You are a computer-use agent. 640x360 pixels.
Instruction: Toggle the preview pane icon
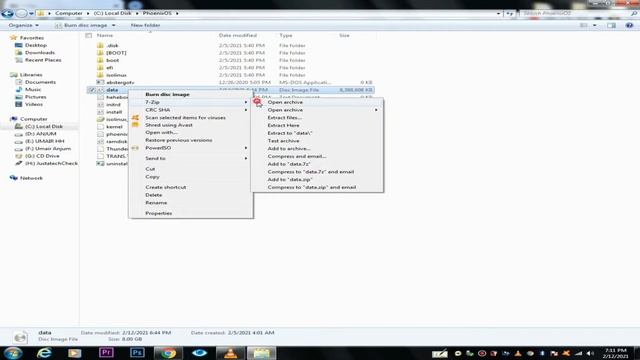[x=611, y=25]
